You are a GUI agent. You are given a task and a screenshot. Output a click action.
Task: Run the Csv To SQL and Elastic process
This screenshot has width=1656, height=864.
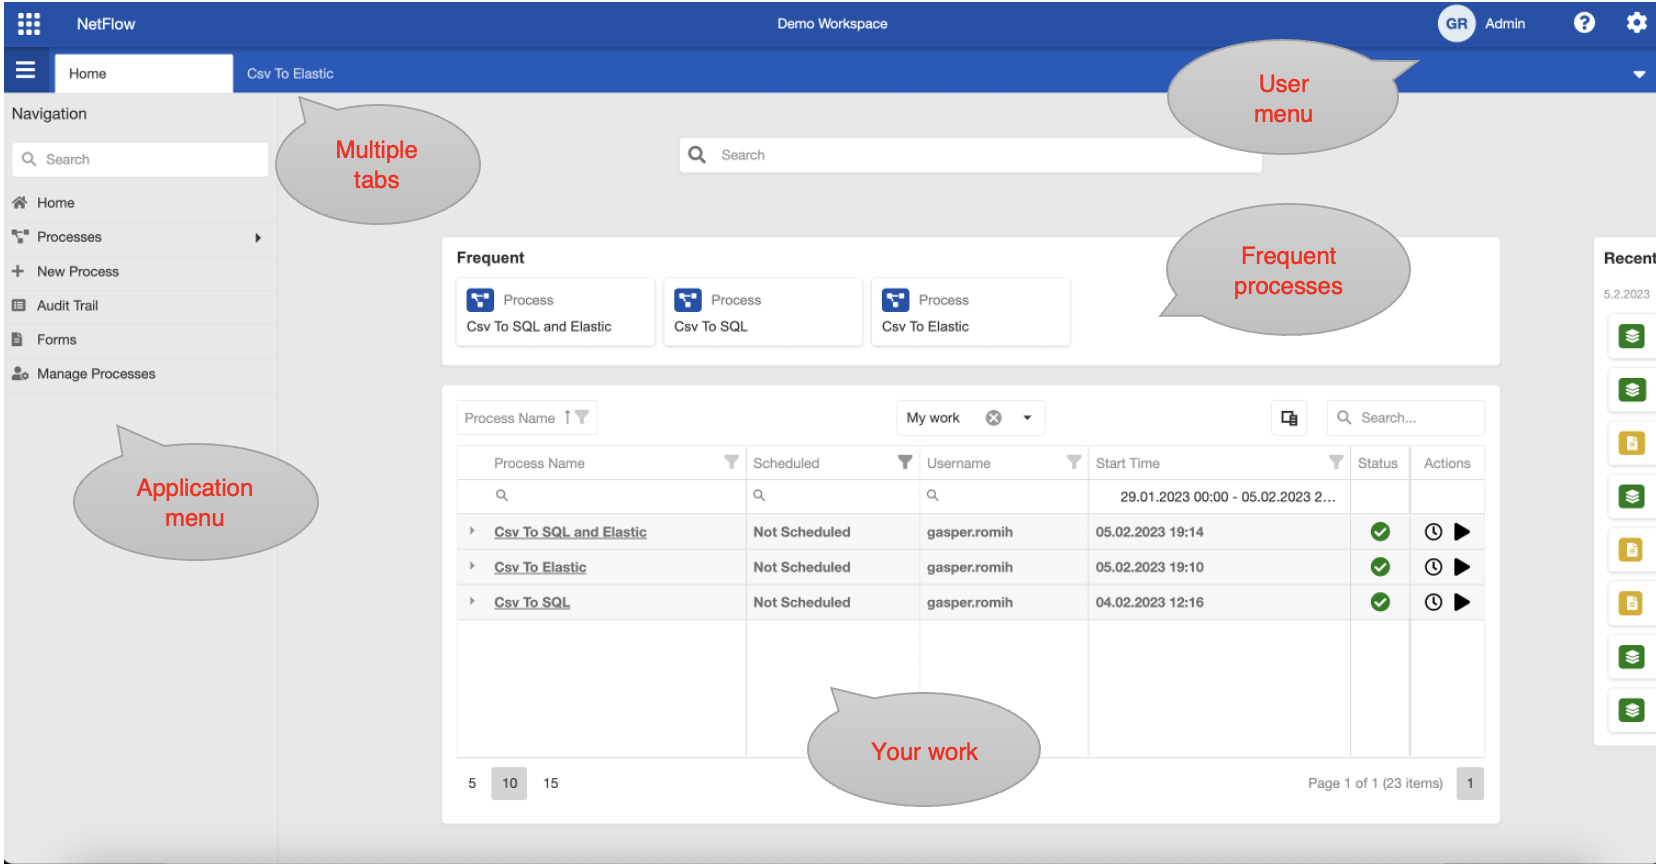(x=1462, y=532)
